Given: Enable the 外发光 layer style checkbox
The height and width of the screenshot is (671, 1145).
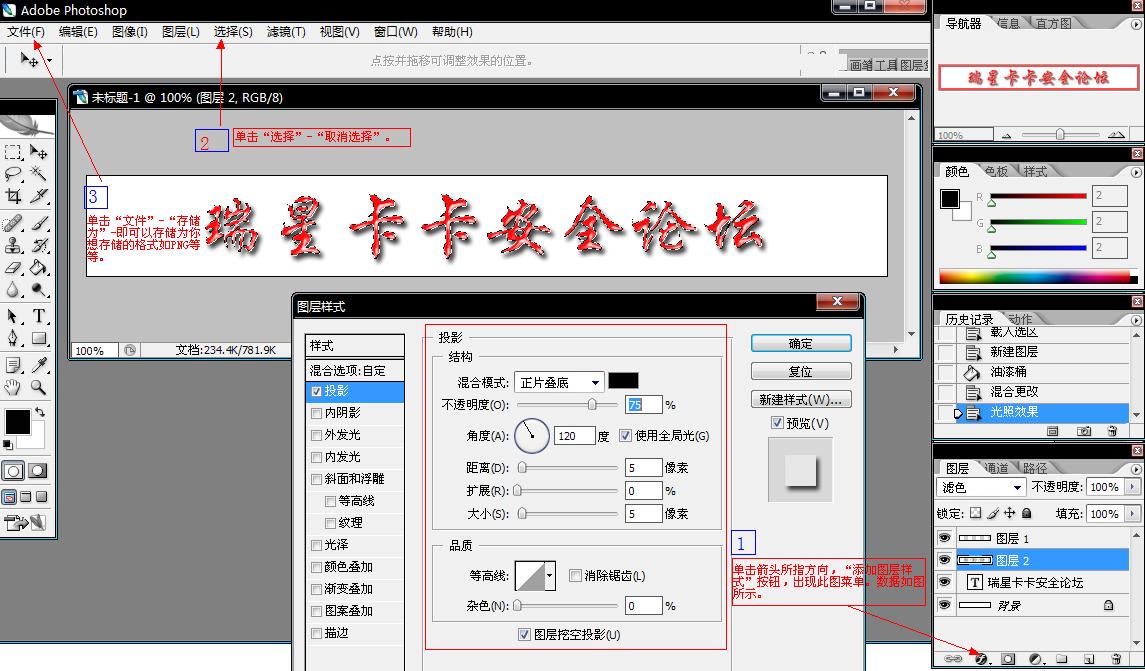Looking at the screenshot, I should 316,435.
